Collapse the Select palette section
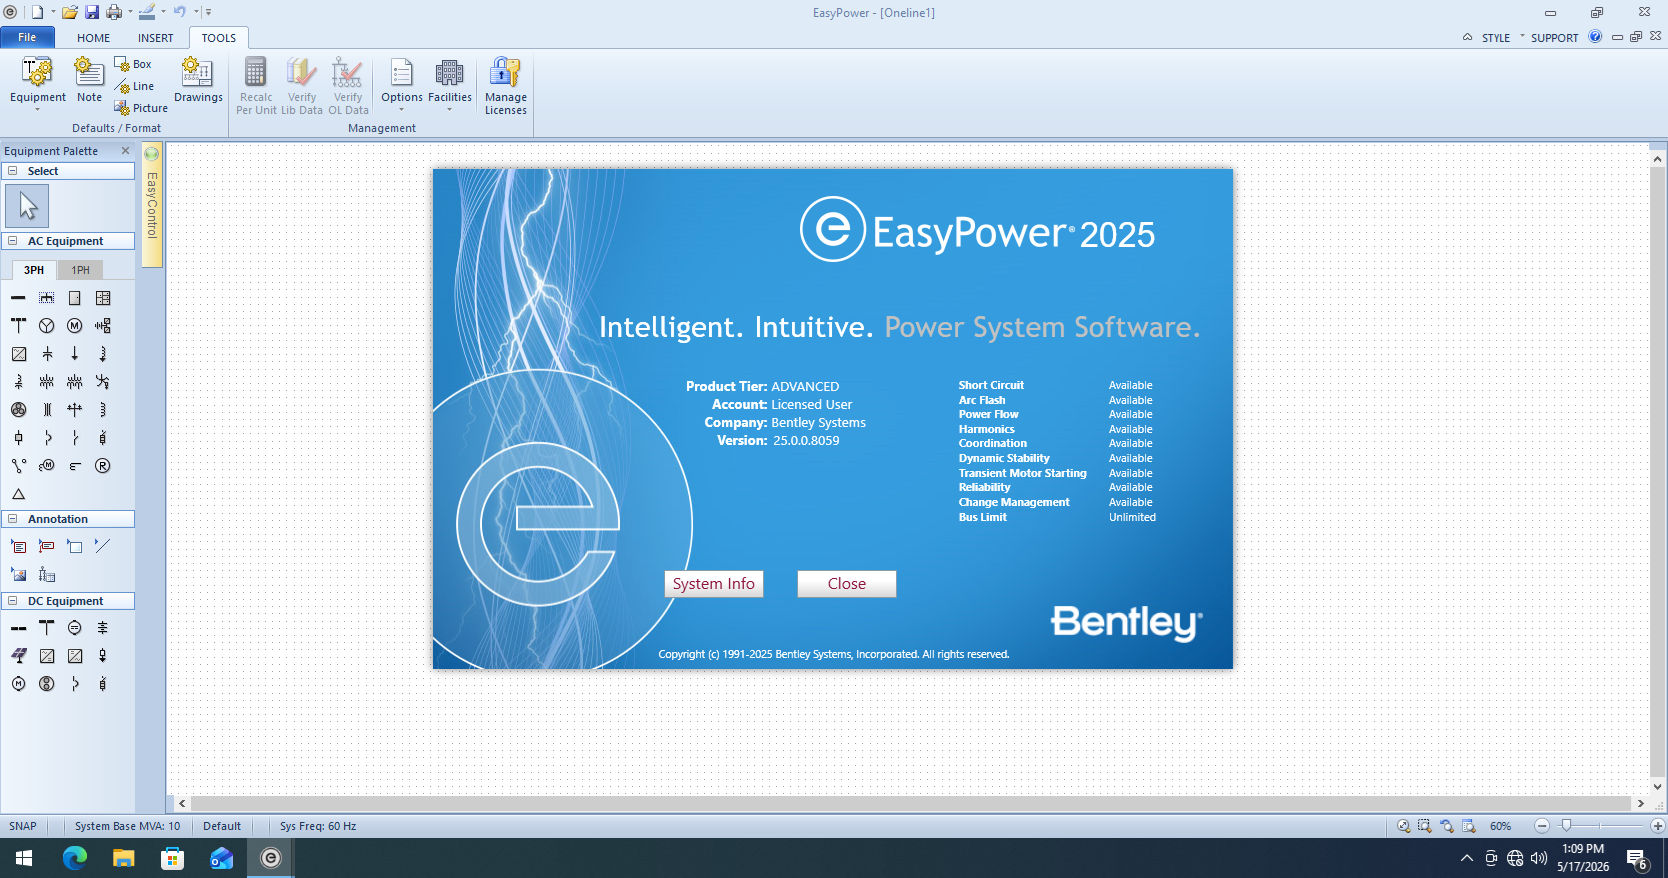This screenshot has height=878, width=1668. point(13,171)
